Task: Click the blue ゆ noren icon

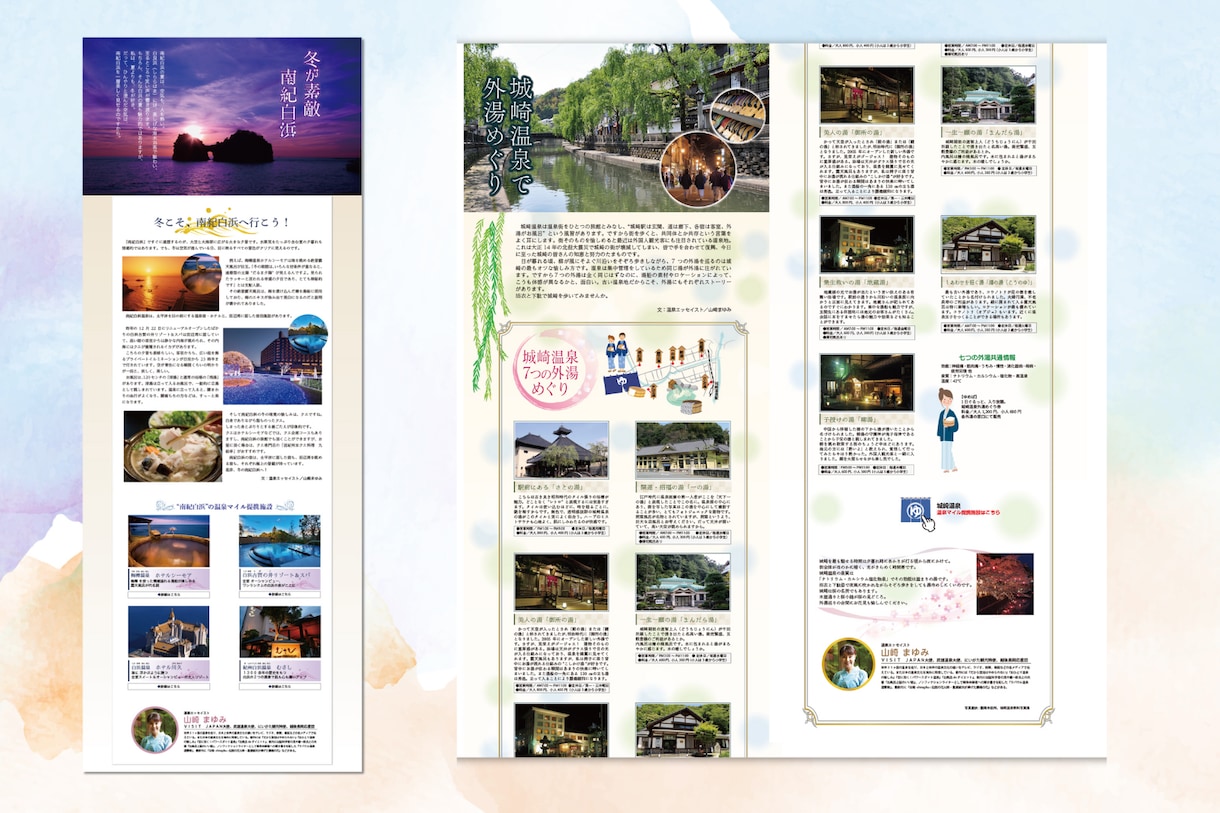Action: pos(918,510)
